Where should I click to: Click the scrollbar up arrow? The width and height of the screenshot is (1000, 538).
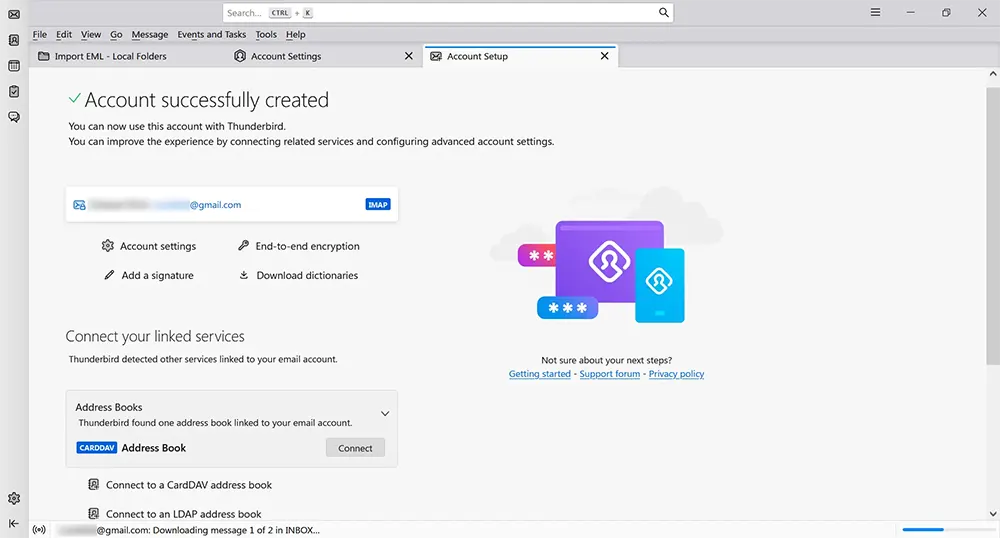click(x=992, y=74)
